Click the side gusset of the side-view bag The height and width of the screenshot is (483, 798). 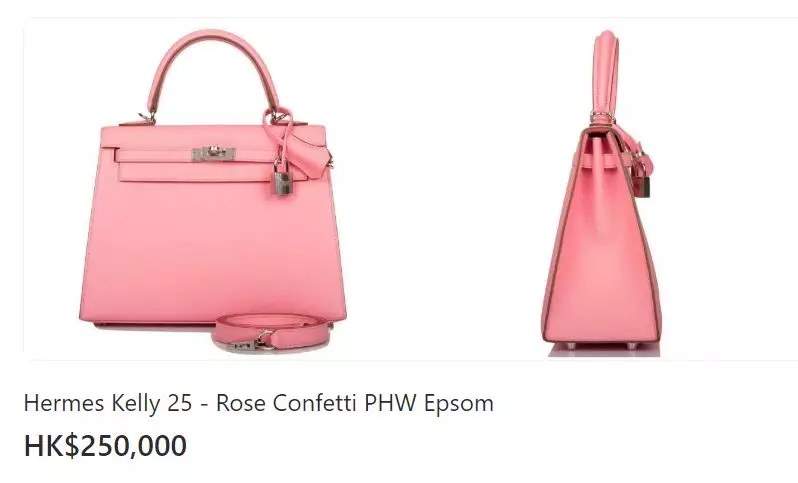click(601, 244)
